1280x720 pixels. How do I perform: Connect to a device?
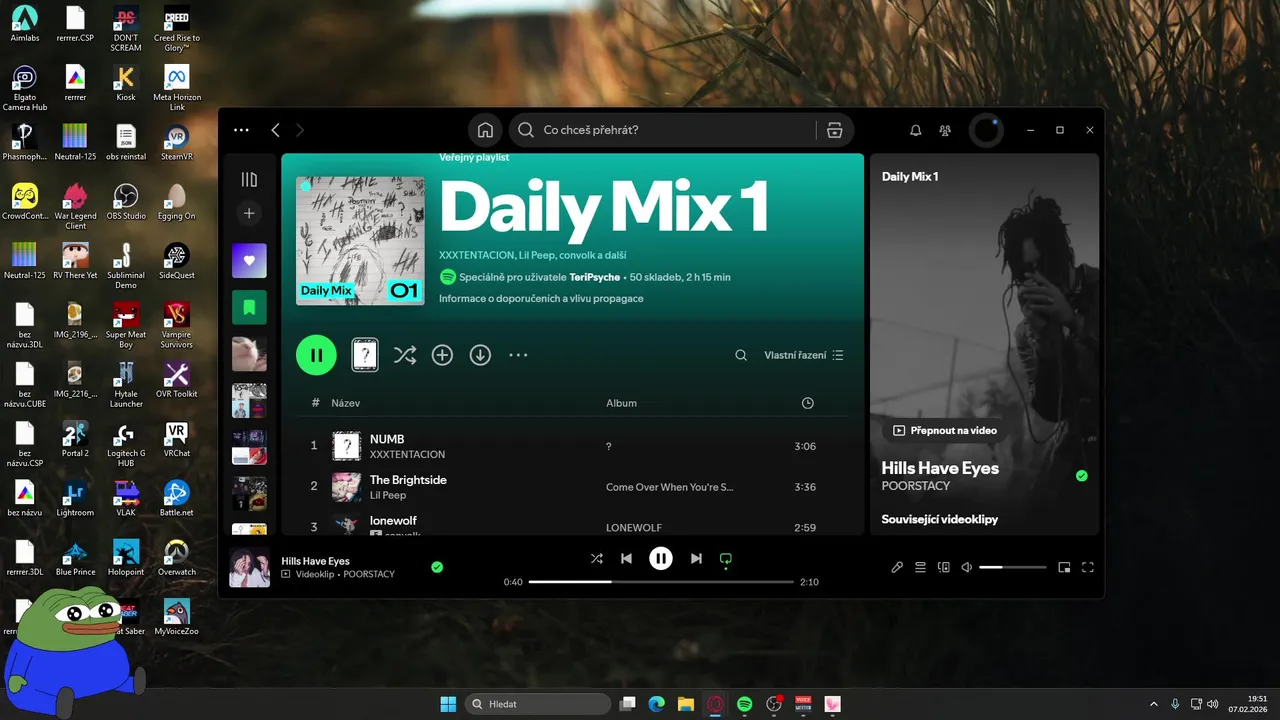click(944, 567)
